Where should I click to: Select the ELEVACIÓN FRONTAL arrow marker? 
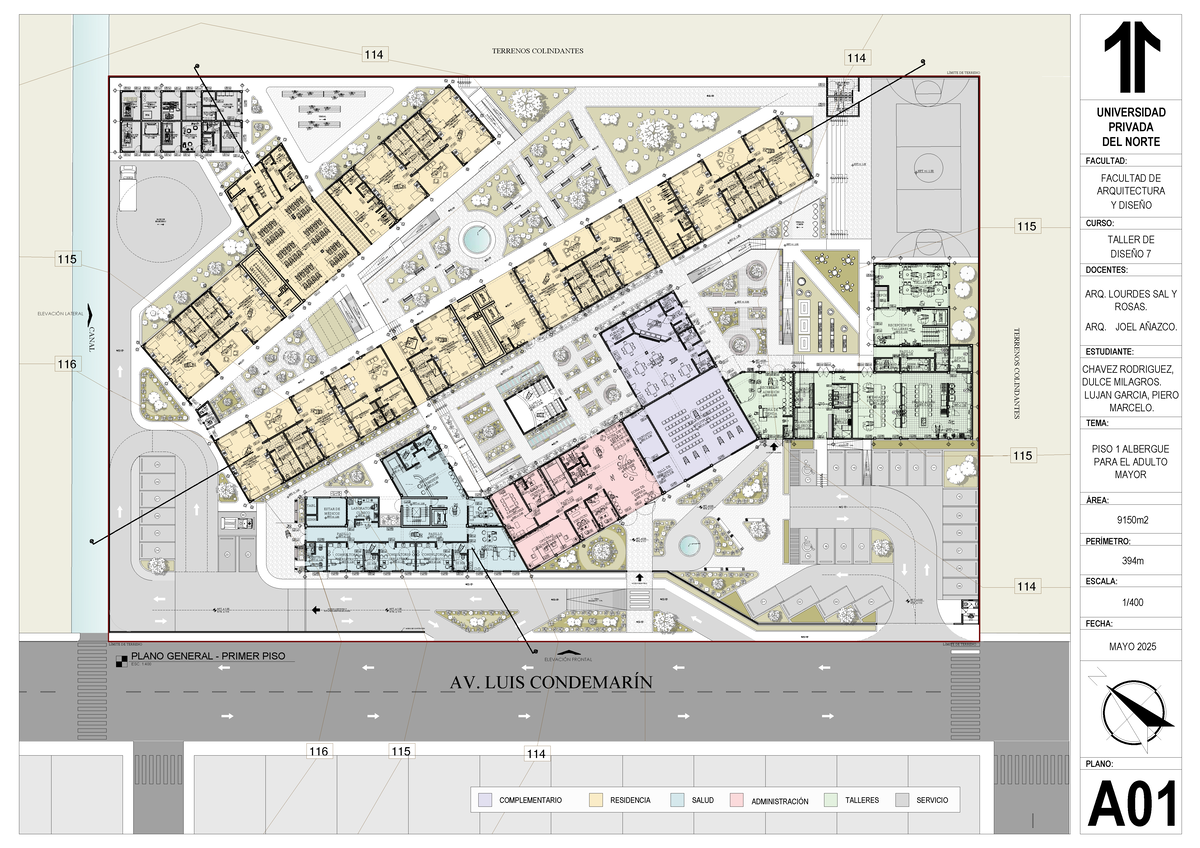pos(570,655)
